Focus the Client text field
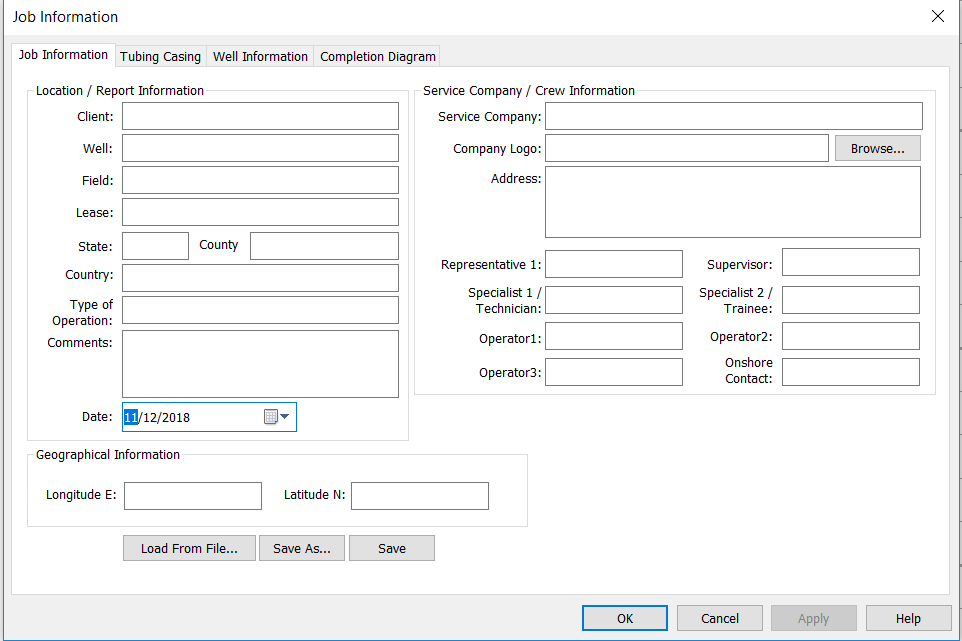This screenshot has height=641, width=962. (260, 116)
